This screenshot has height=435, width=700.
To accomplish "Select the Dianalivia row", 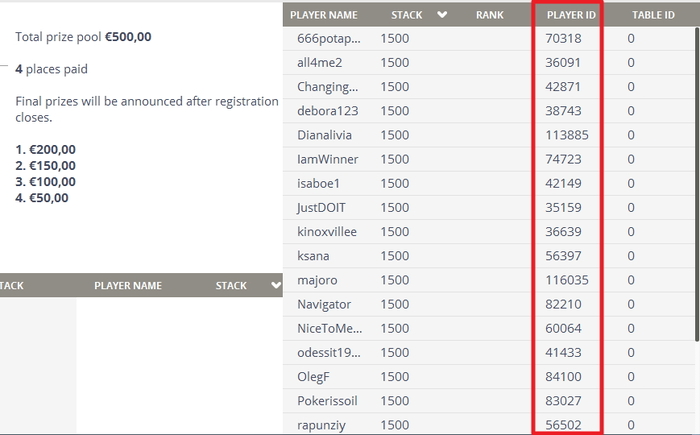I will point(489,135).
